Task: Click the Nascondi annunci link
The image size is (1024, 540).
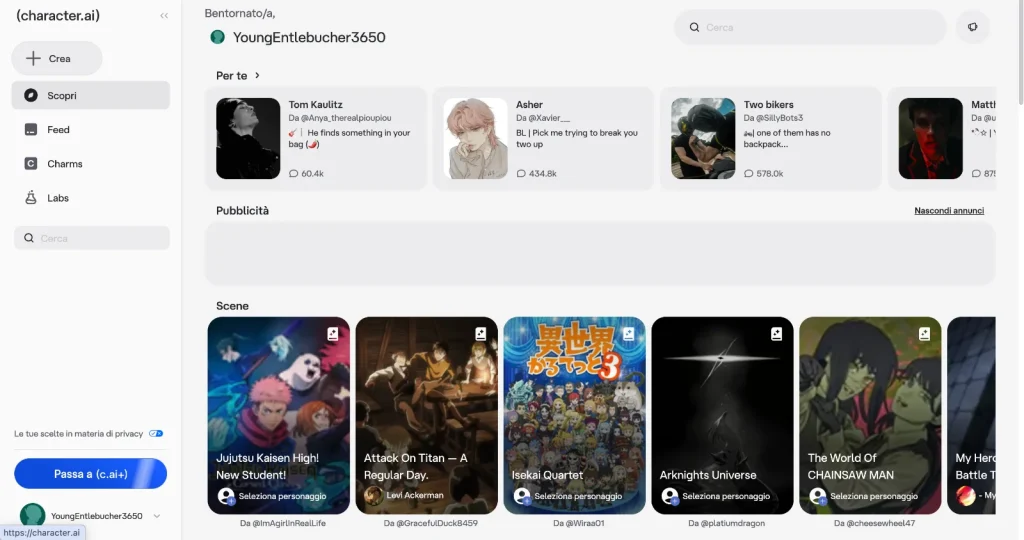Action: pos(949,211)
